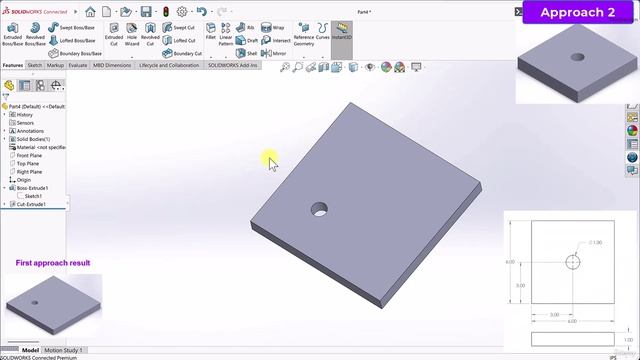The width and height of the screenshot is (640, 360).
Task: Open the MBD Dimensions tab
Action: [112, 65]
